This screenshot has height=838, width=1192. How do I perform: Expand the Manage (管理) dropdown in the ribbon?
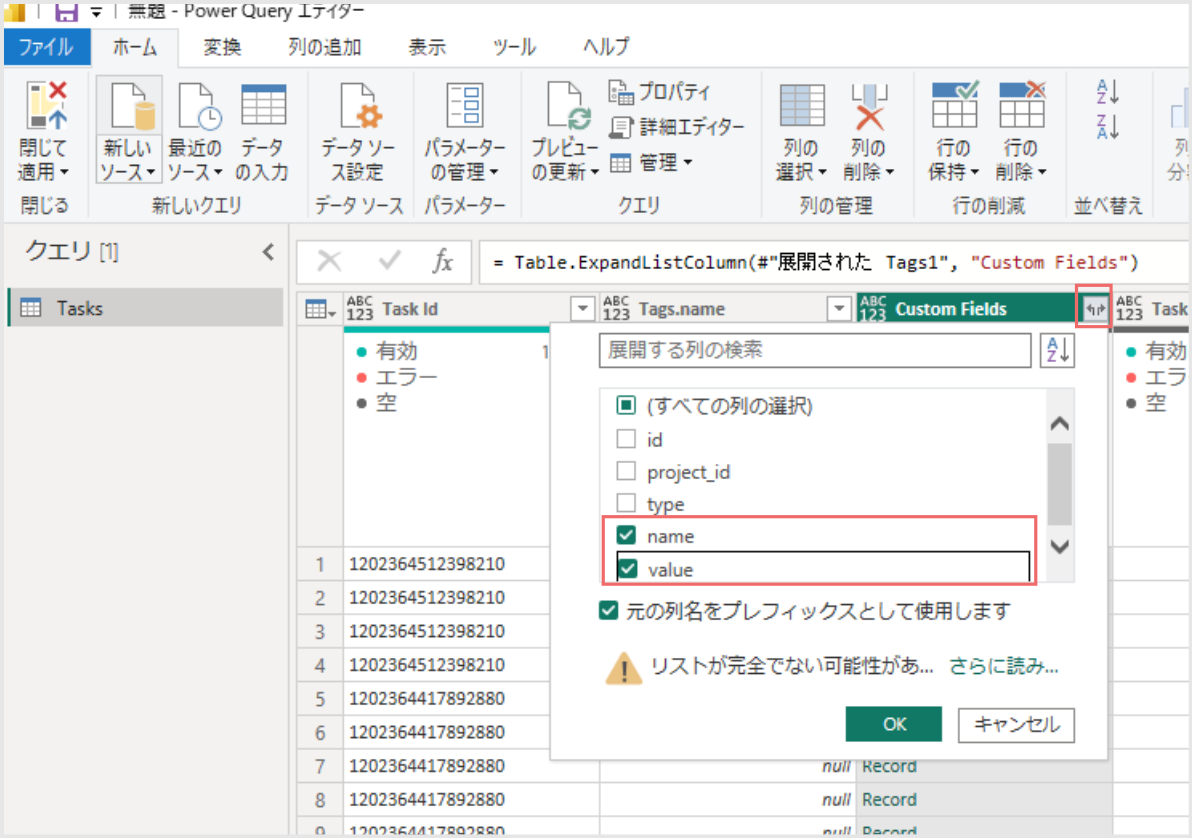(651, 162)
